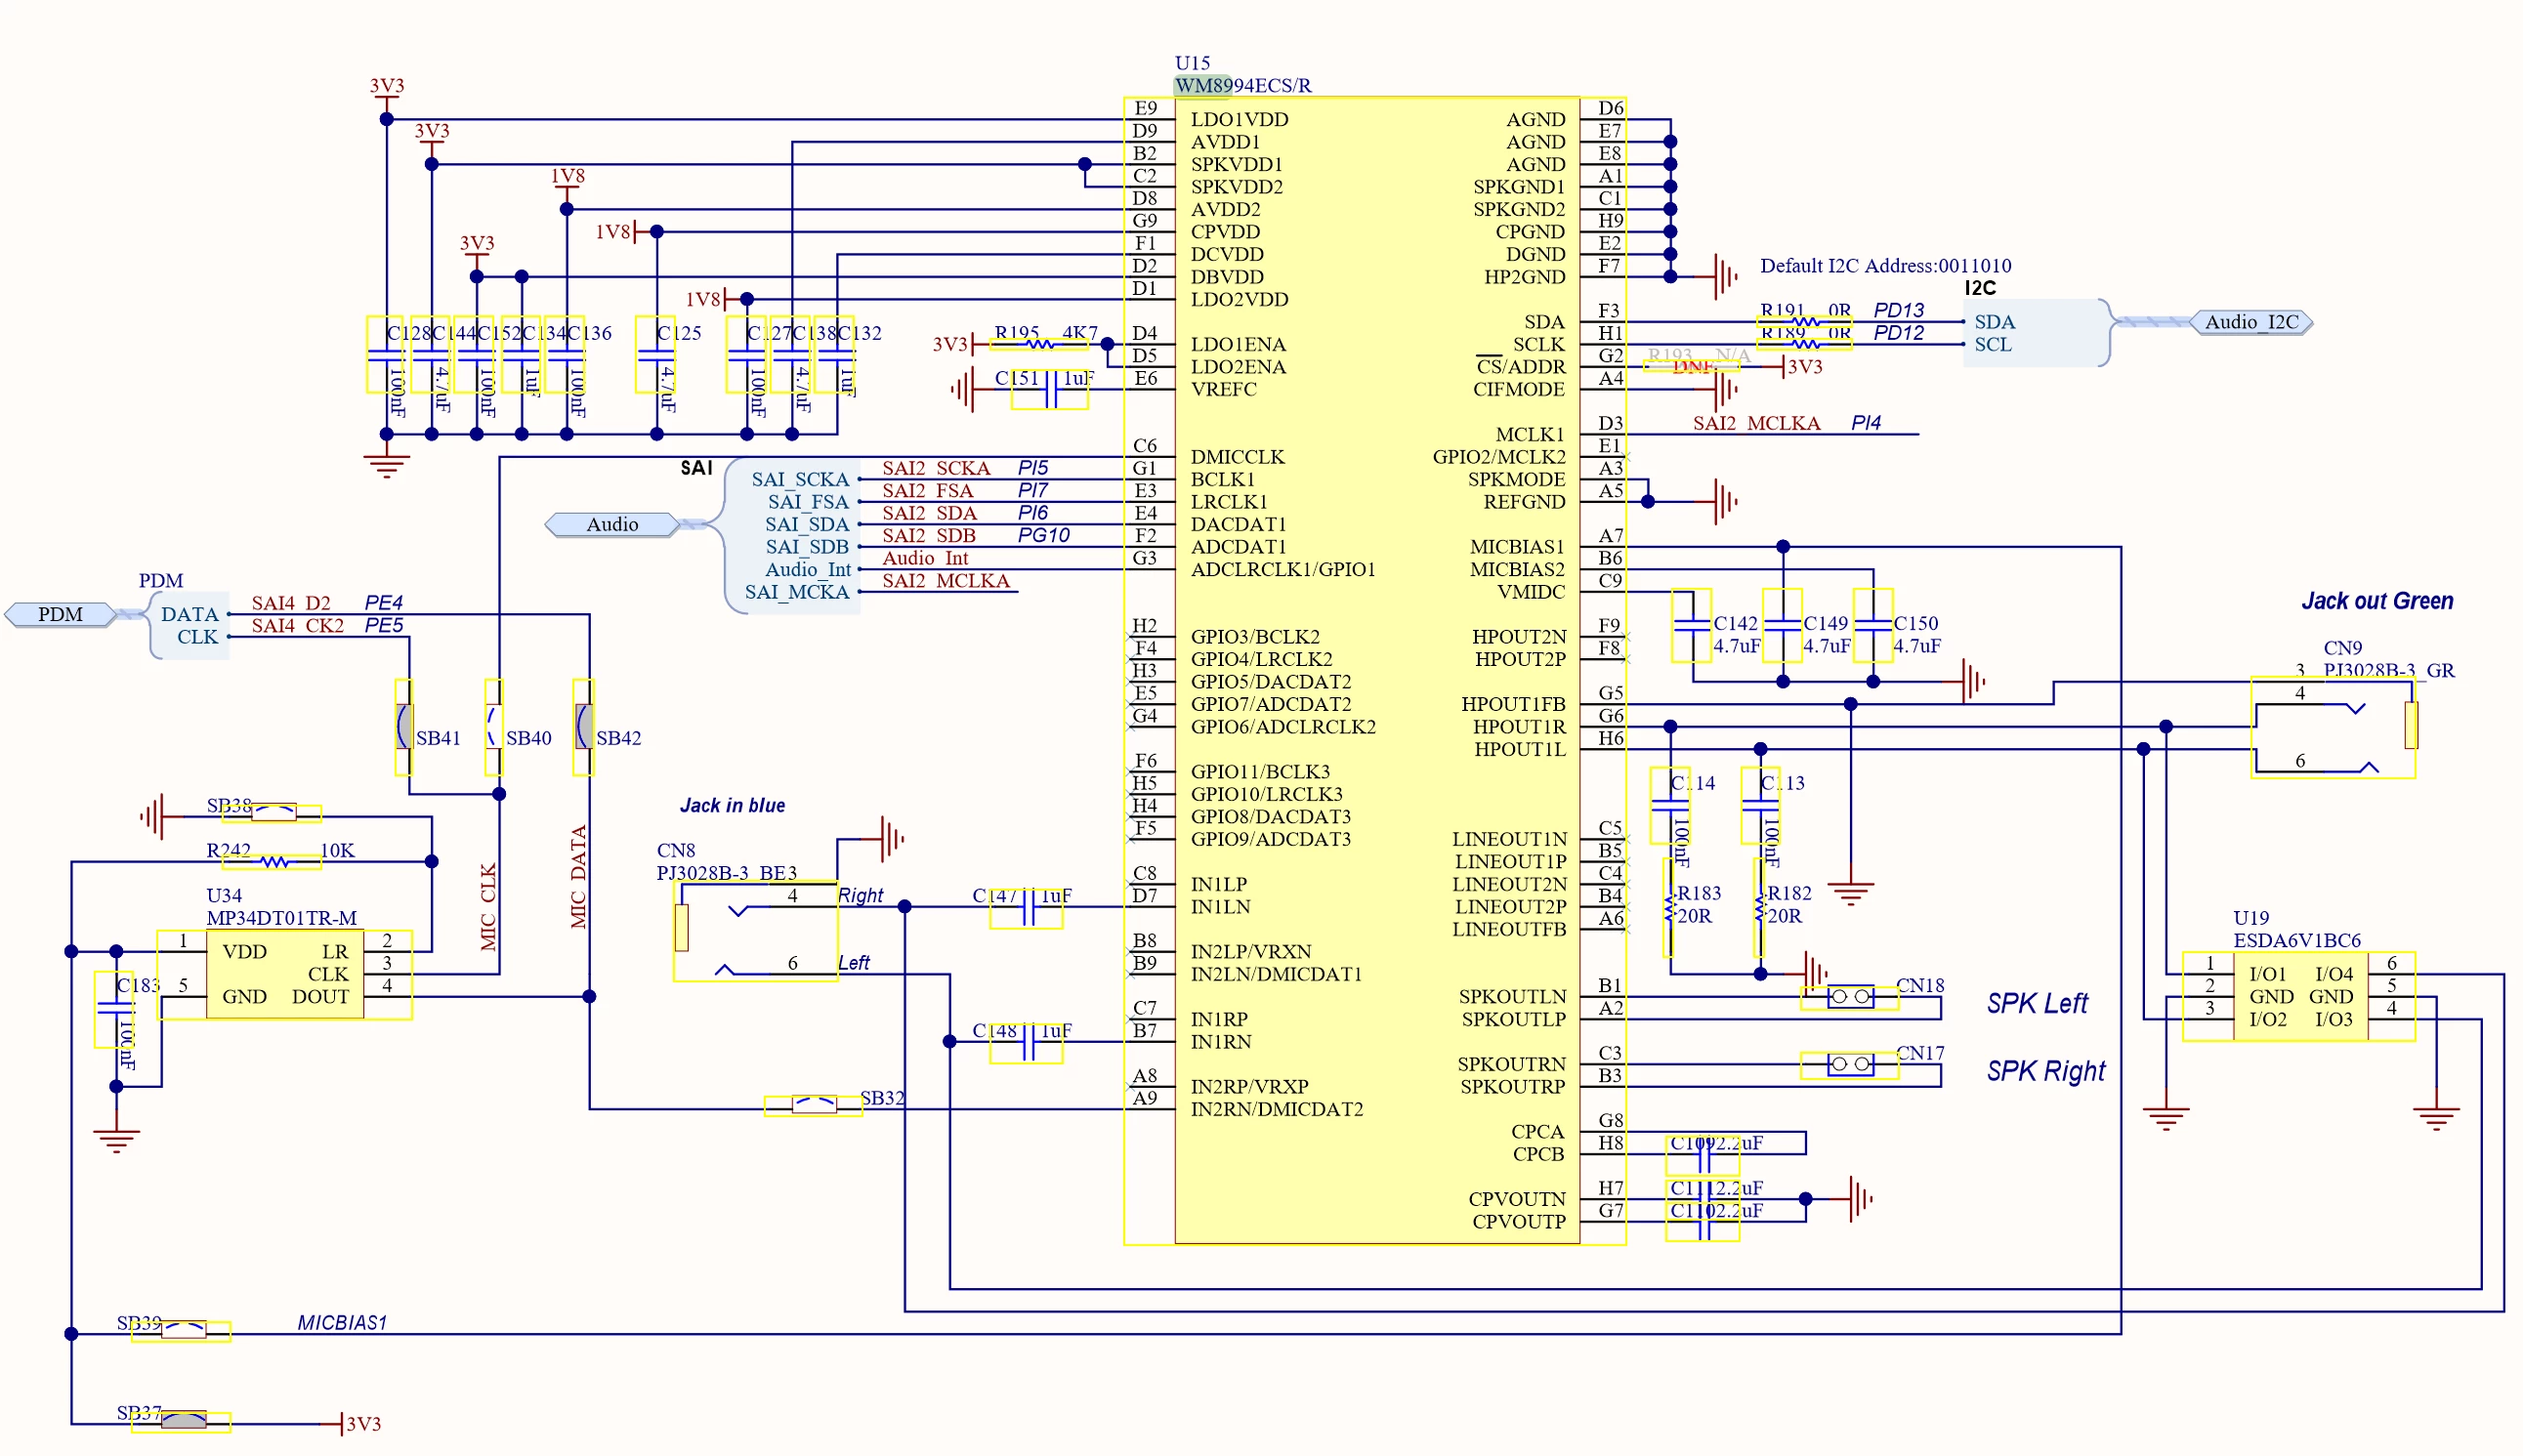Select the CN17 speaker connector symbol
The width and height of the screenshot is (2523, 1456).
point(1849,1064)
